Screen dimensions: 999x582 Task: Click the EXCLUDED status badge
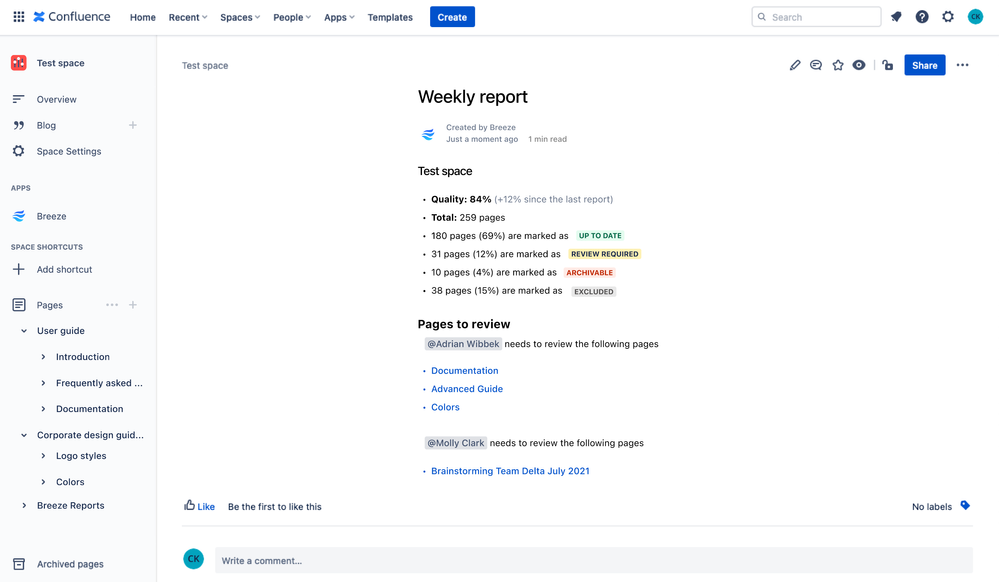[x=593, y=291]
